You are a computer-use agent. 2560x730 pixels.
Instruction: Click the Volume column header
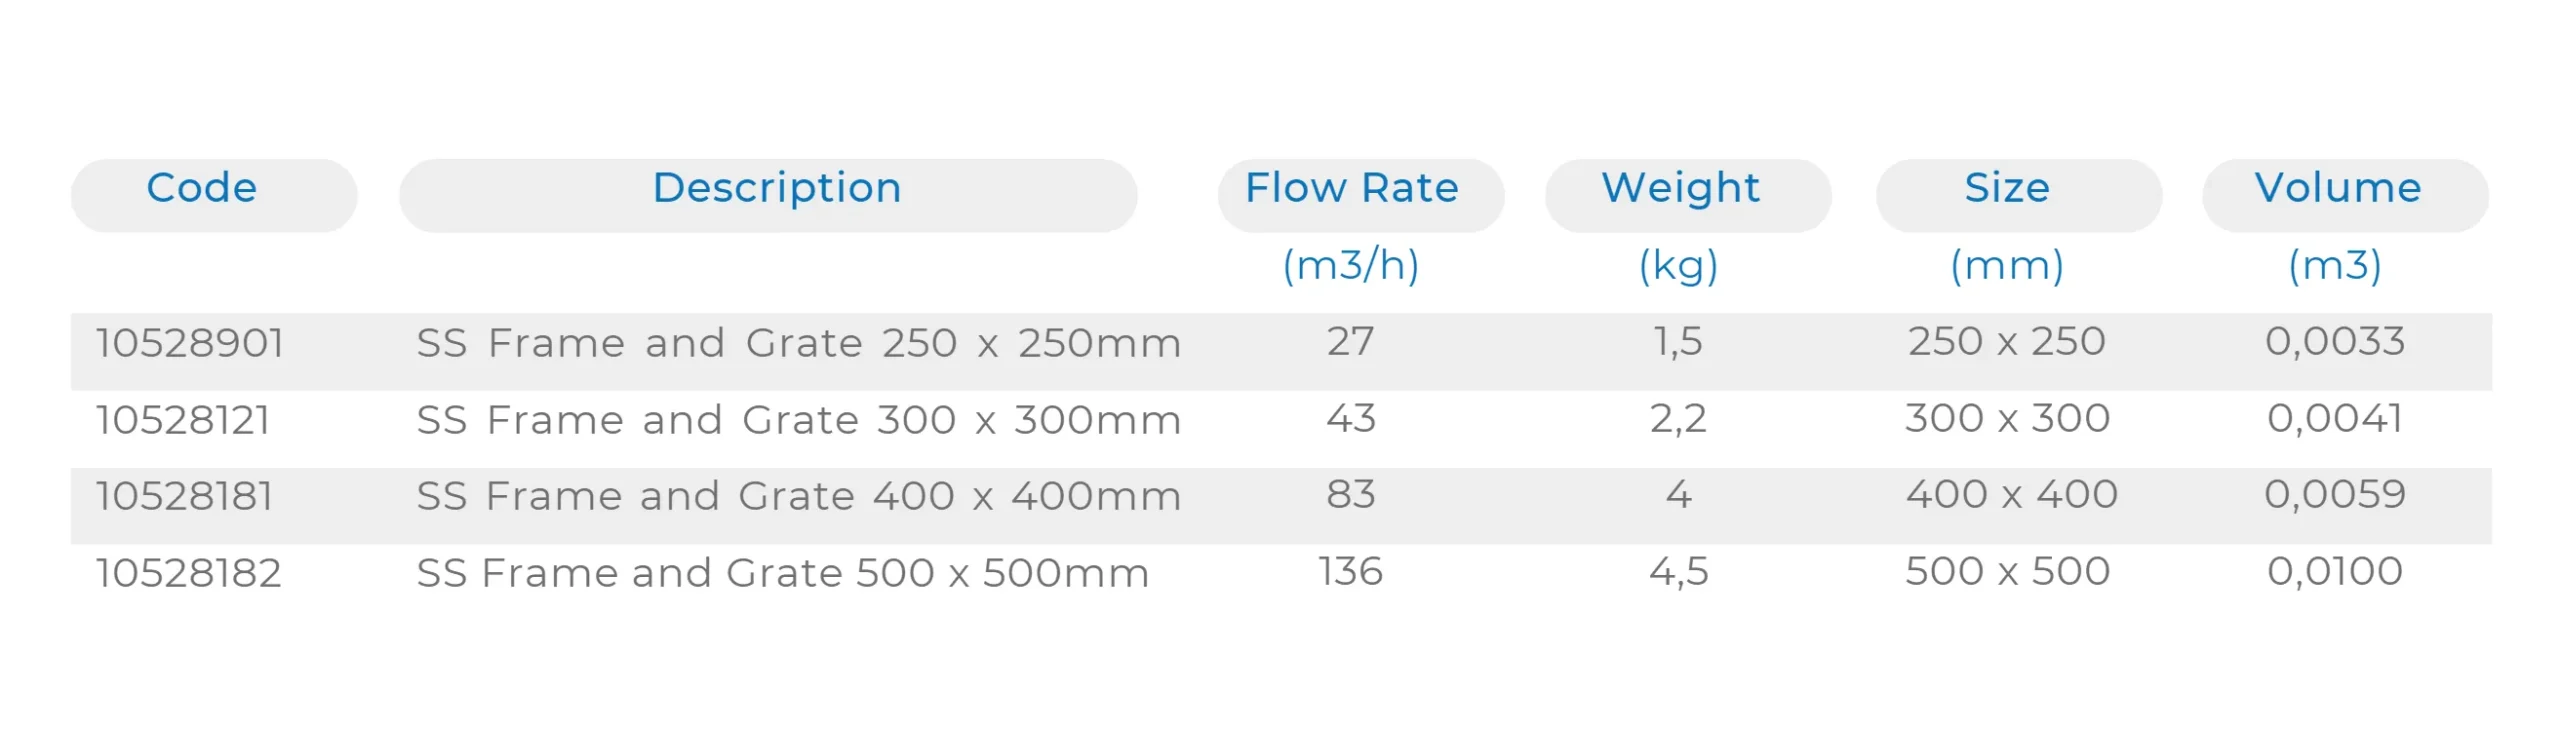pyautogui.click(x=2337, y=189)
